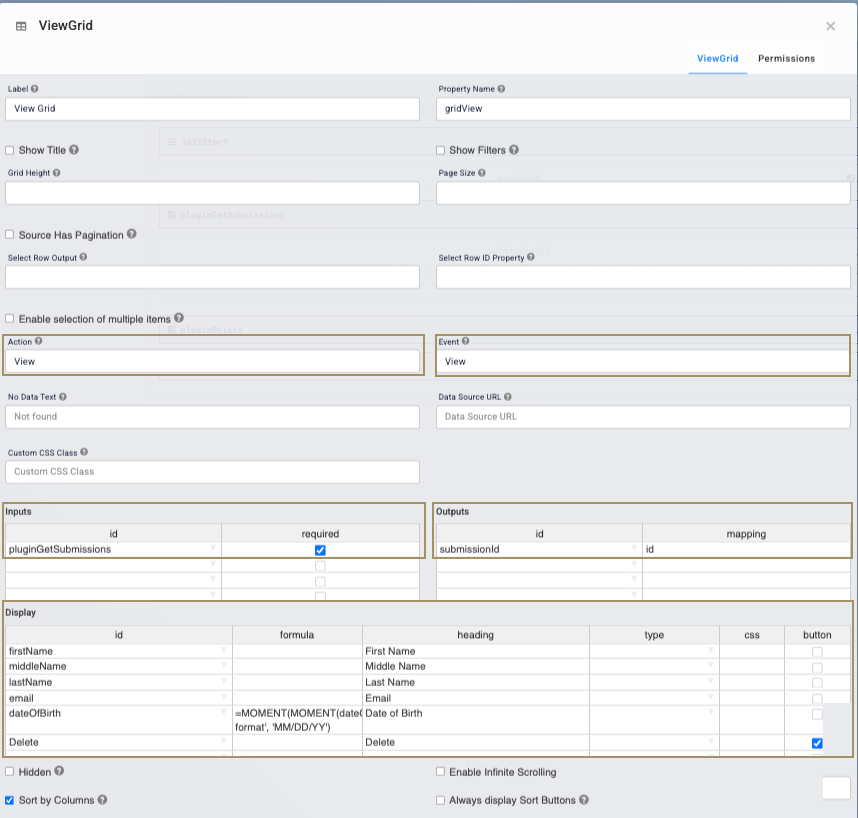Click the grid icon beside the ViewGrid title
The height and width of the screenshot is (818, 858).
tap(20, 25)
